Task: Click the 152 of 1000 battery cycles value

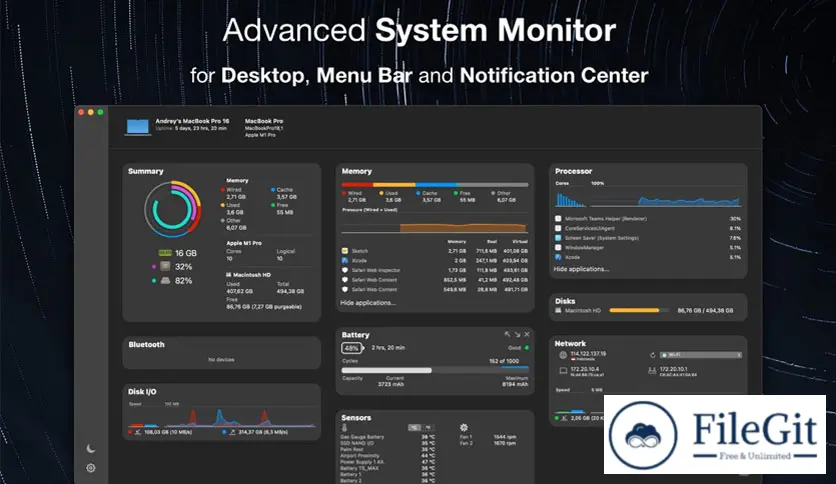Action: pyautogui.click(x=504, y=361)
